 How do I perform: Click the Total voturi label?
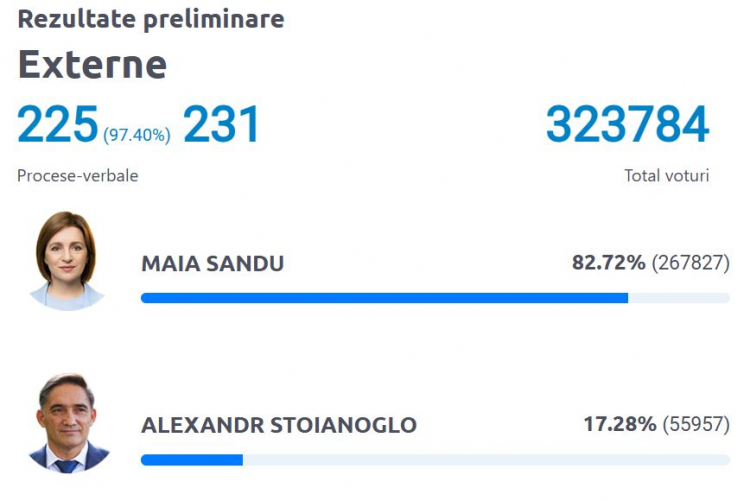(666, 176)
